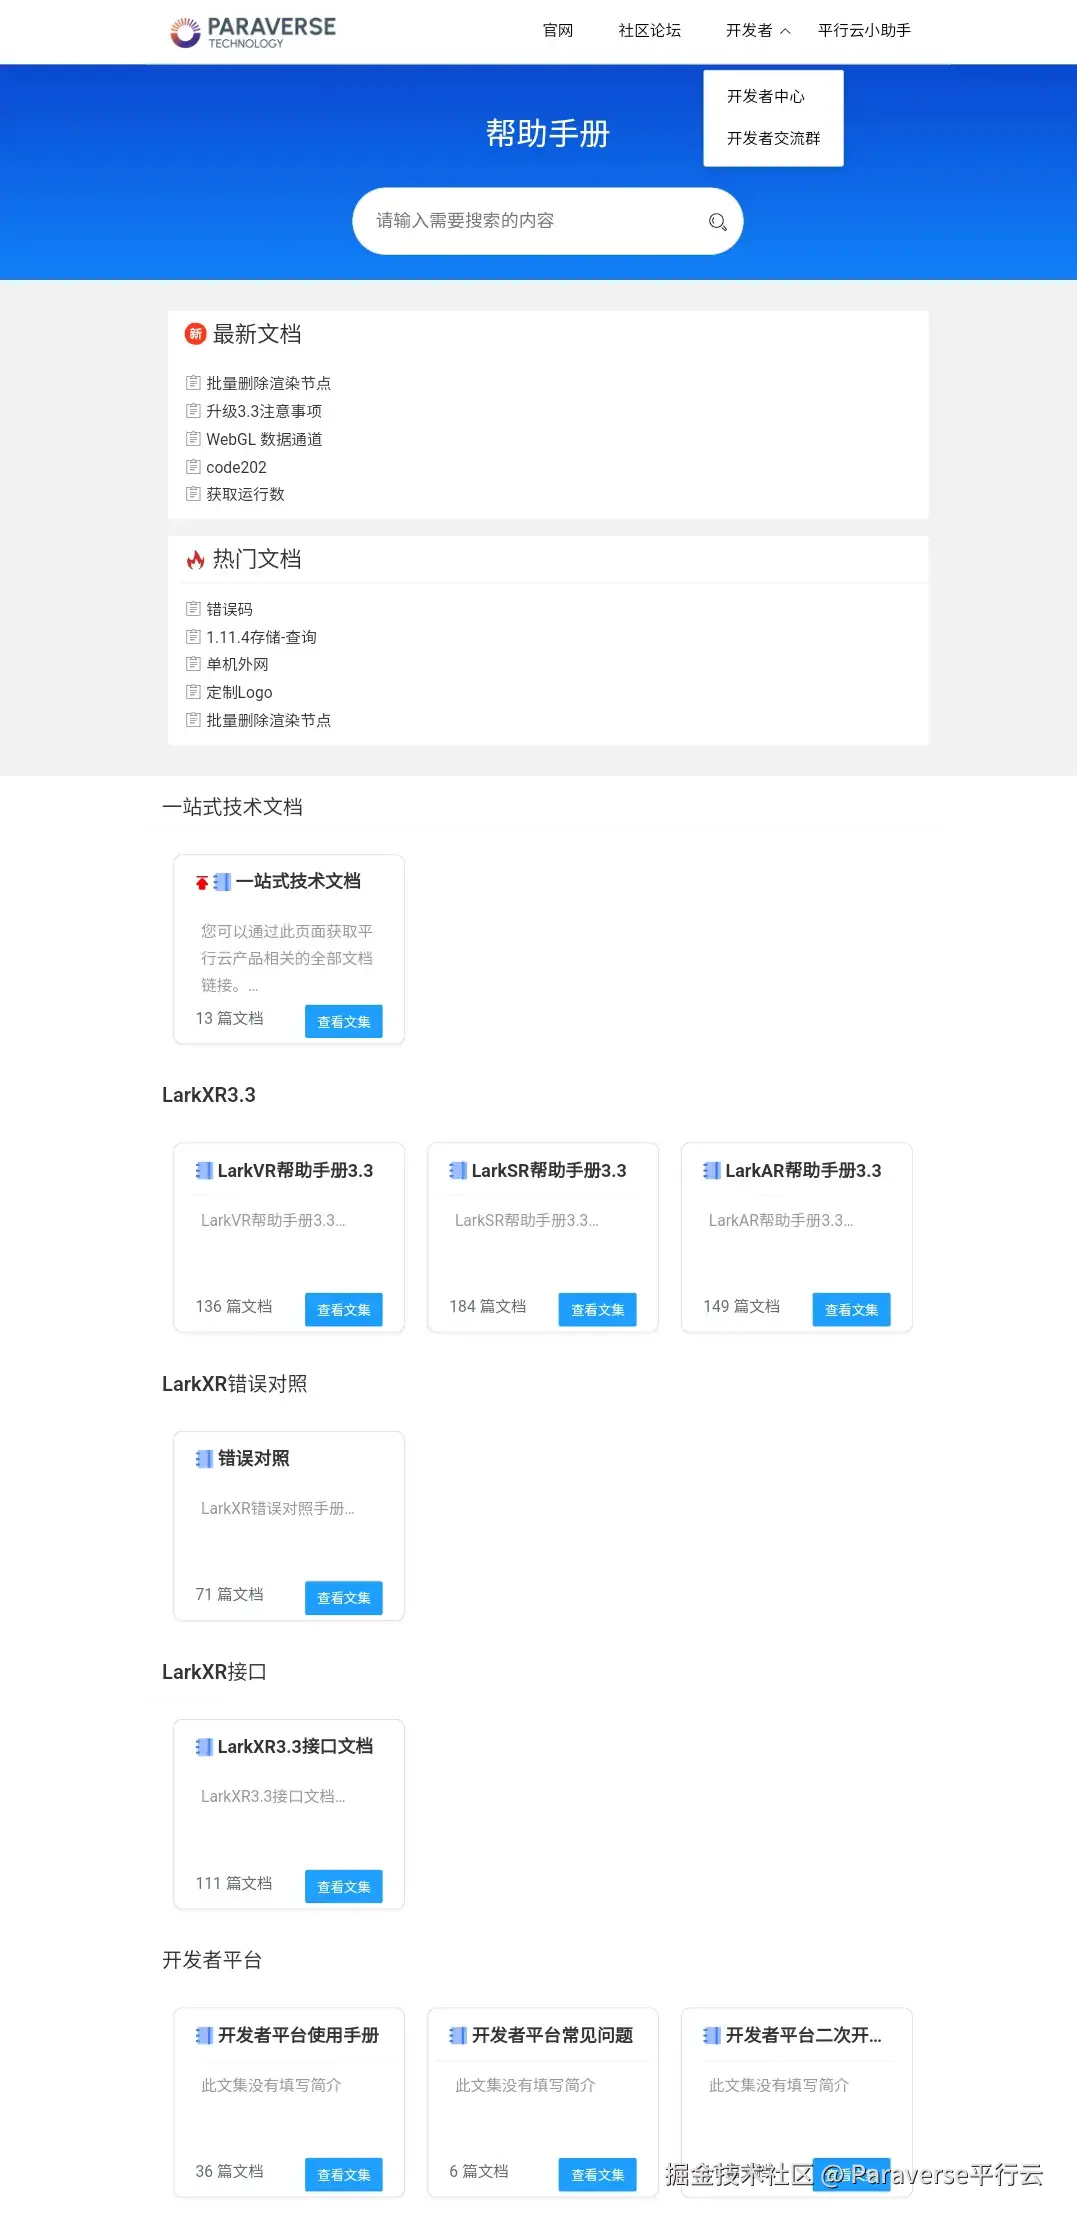1077x2222 pixels.
Task: Click notebook icon on LarkVR帮助手册3.3 card
Action: [x=204, y=1171]
